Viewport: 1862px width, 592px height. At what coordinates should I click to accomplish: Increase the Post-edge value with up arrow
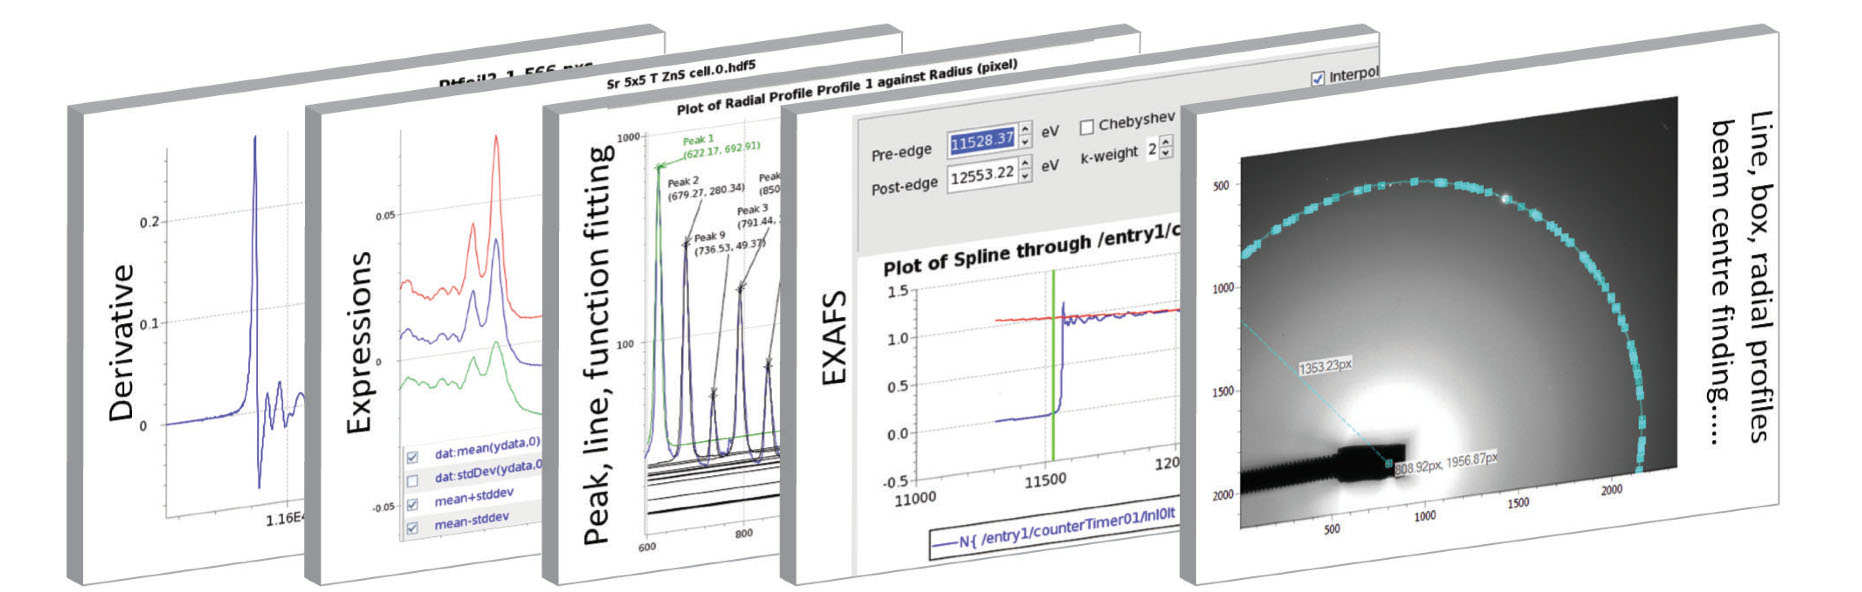[x=1025, y=163]
